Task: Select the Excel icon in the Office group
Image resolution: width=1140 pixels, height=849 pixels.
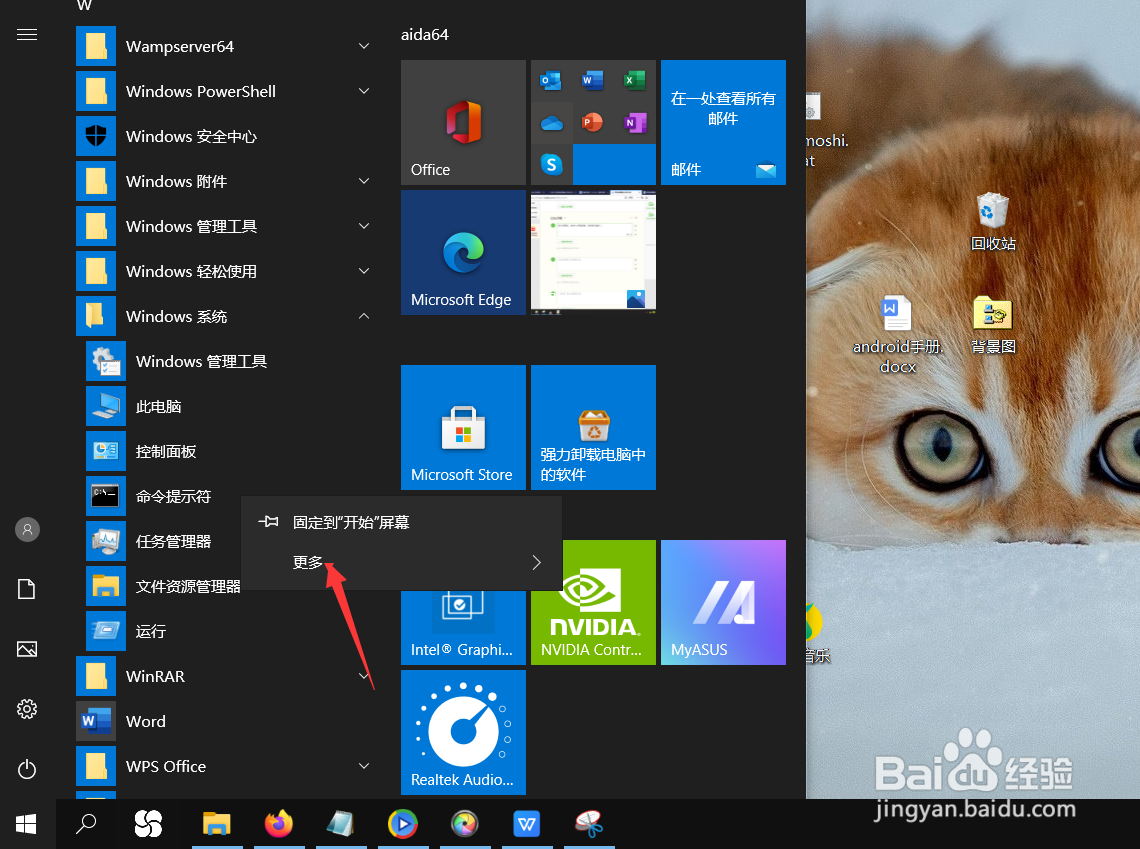Action: pos(634,80)
